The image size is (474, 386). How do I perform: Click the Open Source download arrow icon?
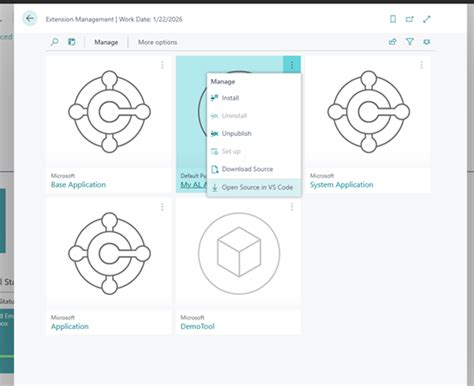click(x=215, y=187)
